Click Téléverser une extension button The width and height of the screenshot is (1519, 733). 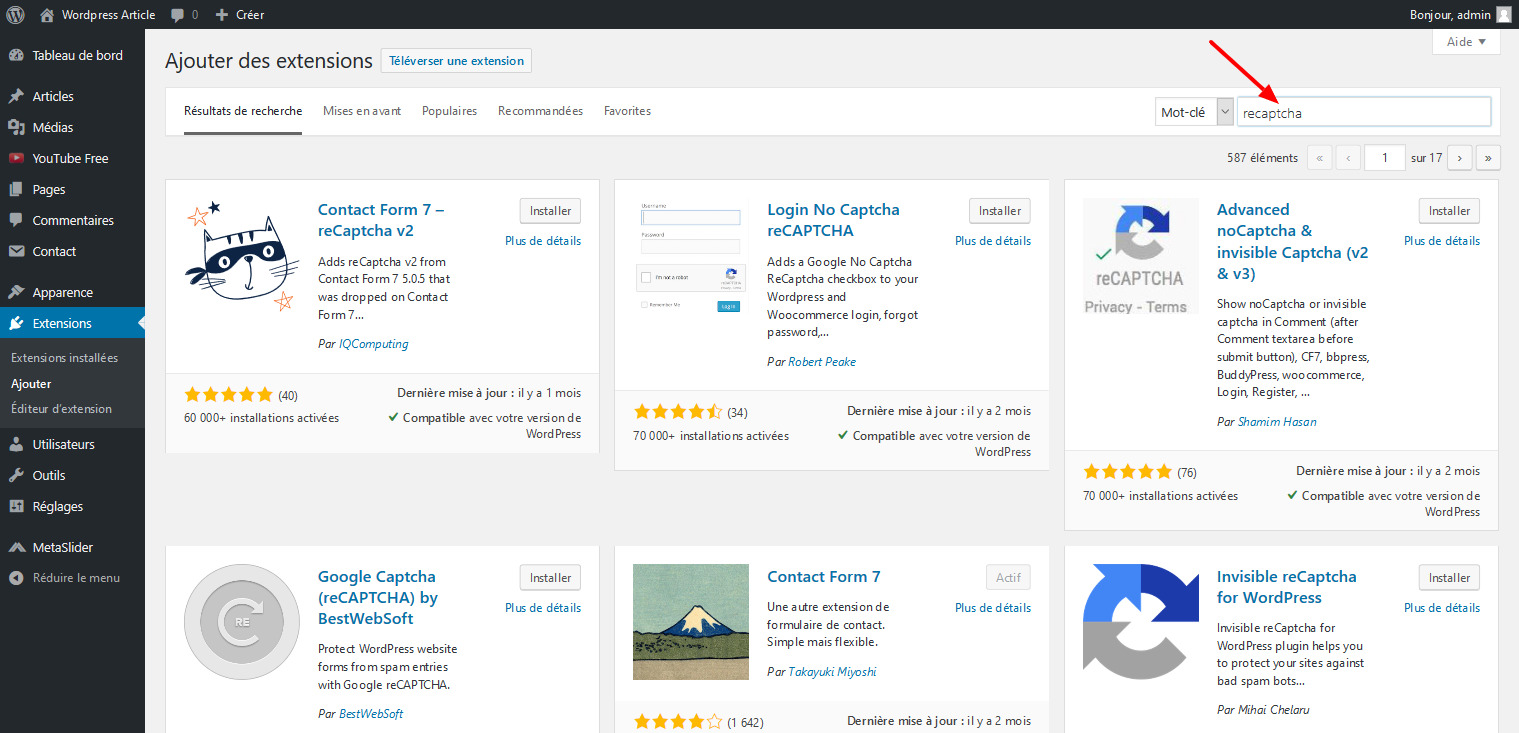(456, 61)
